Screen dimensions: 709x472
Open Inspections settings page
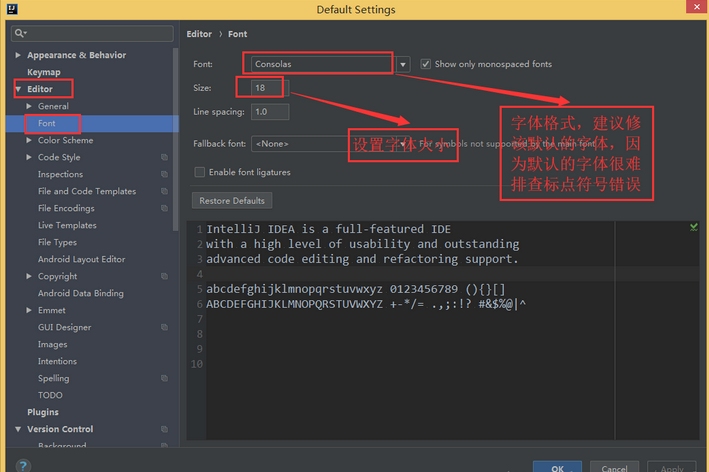[x=61, y=174]
